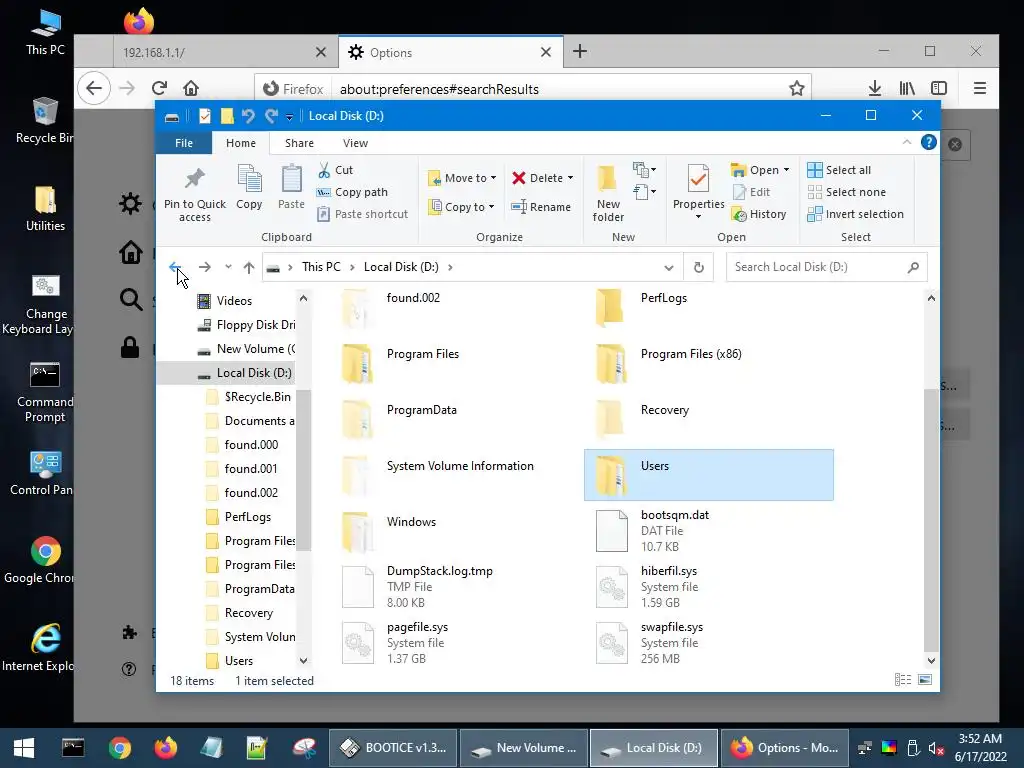Screen dimensions: 1024x768
Task: Click Properties checkmark in title bar toolbar
Action: click(x=205, y=116)
